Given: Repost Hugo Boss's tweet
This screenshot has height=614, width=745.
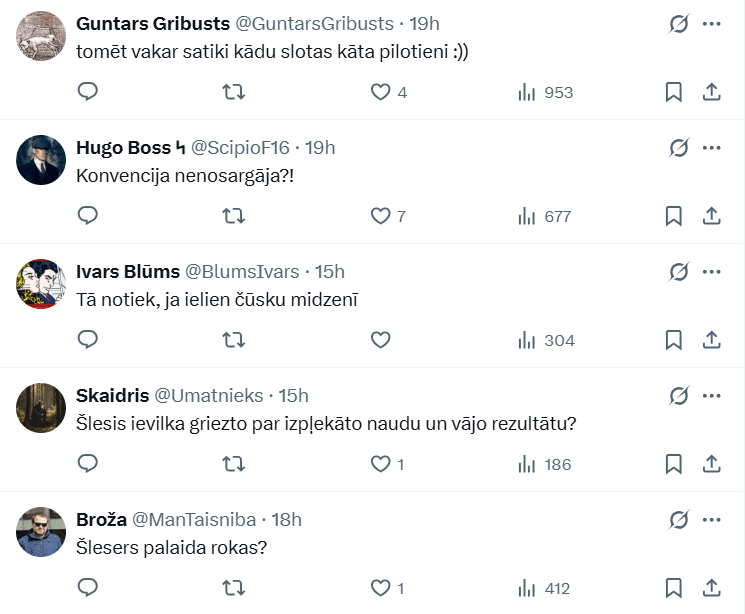Looking at the screenshot, I should tap(233, 216).
